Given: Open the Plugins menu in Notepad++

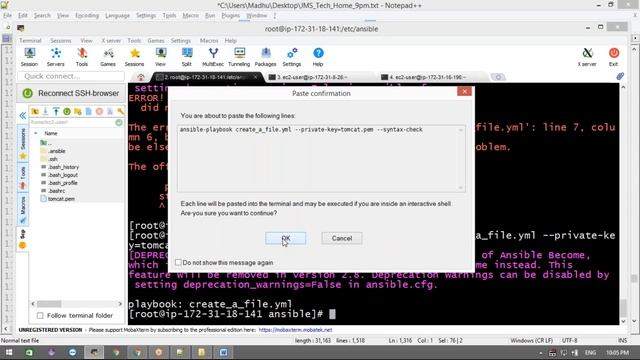Looking at the screenshot, I should point(231,16).
